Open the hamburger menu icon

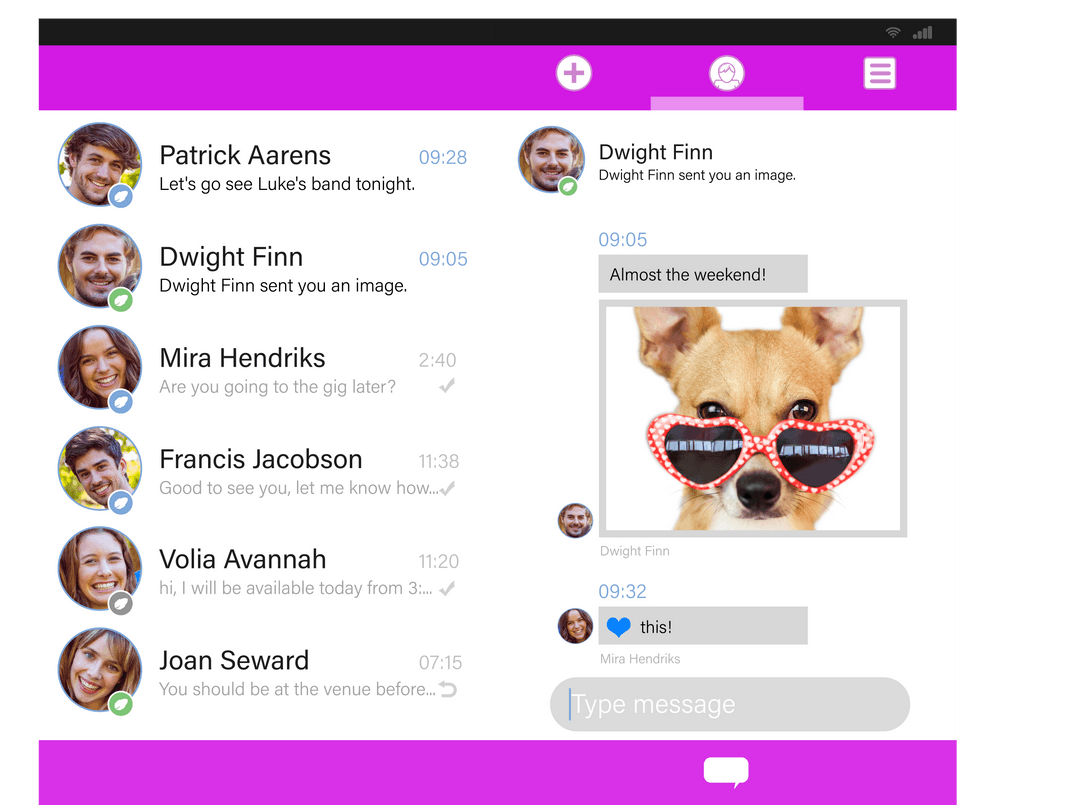point(880,72)
